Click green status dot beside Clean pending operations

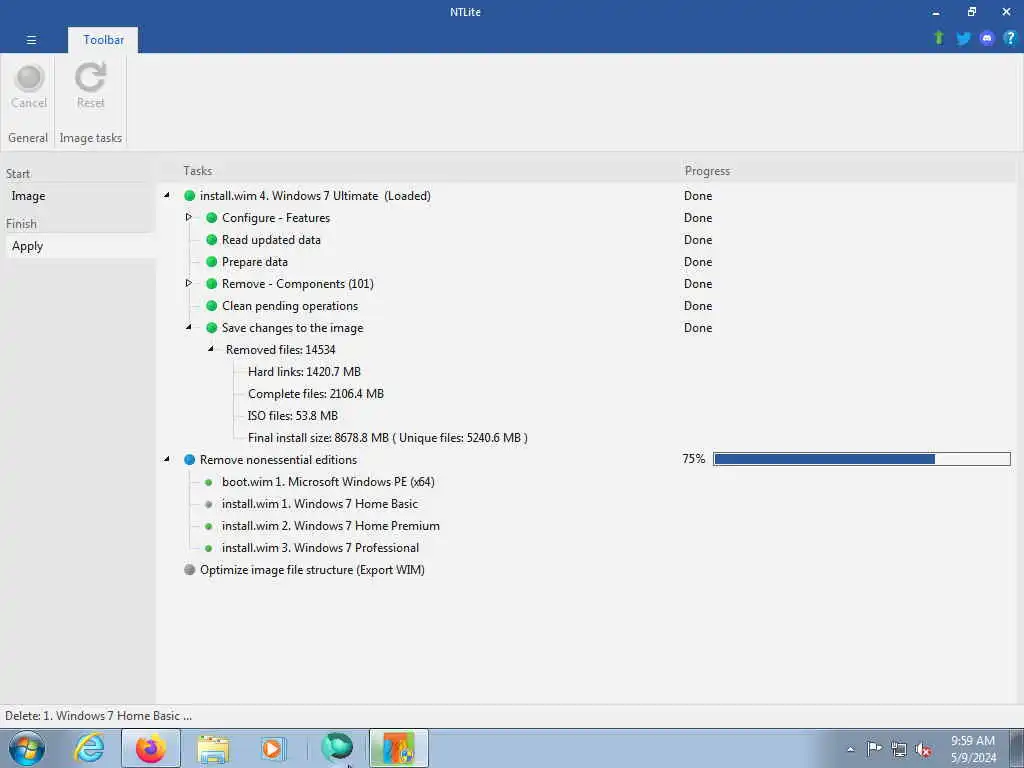[212, 306]
